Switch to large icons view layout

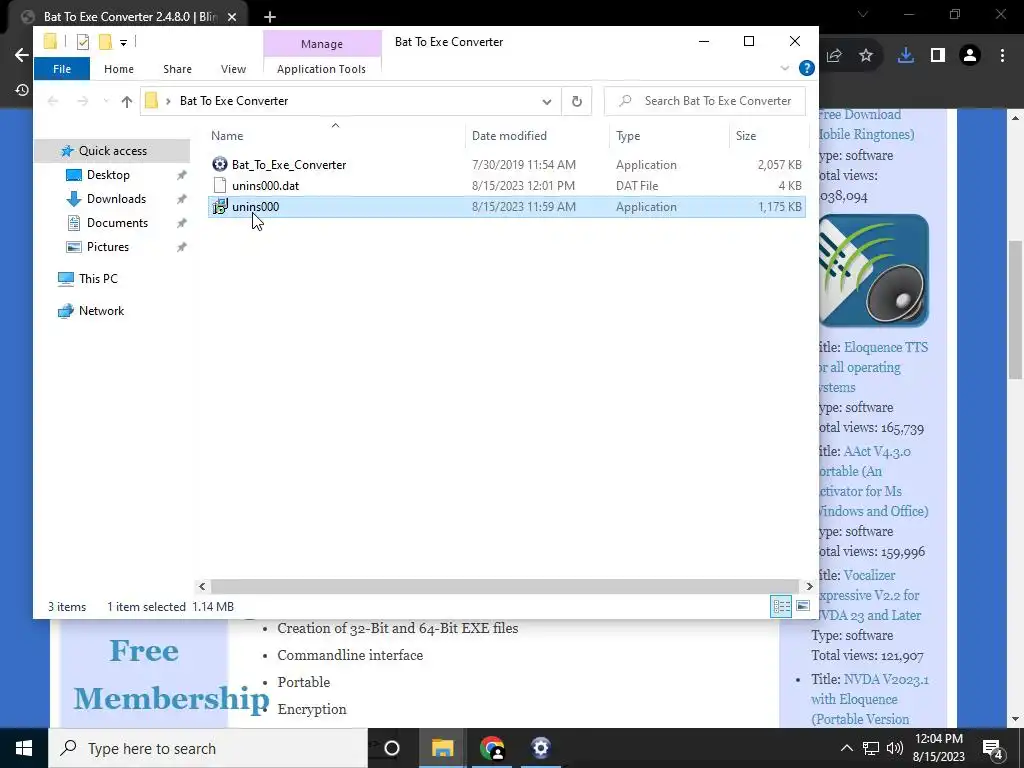coord(803,606)
